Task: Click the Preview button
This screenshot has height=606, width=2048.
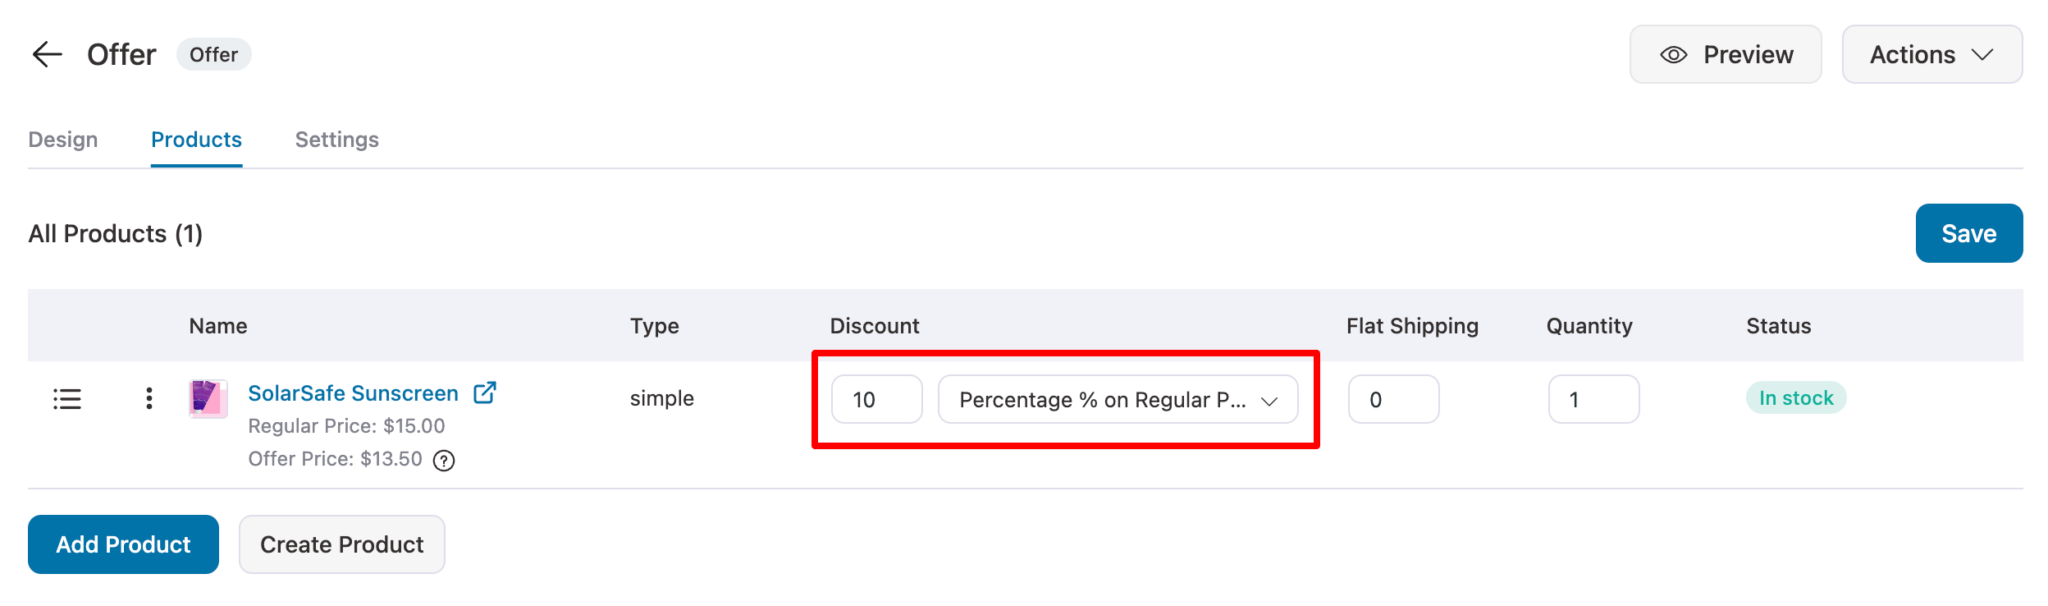Action: 1725,54
